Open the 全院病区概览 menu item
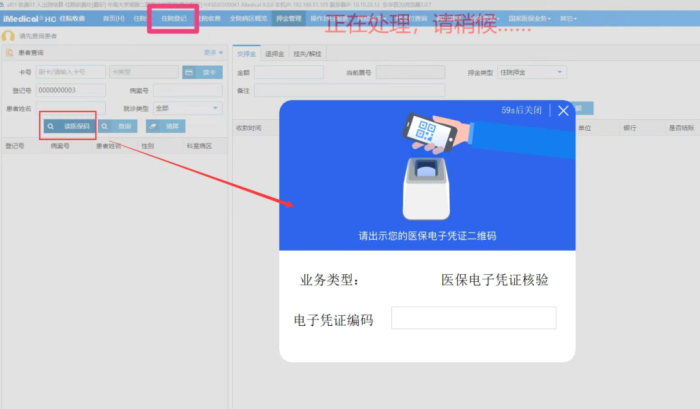Screen dimensions: 700x409 pos(249,19)
